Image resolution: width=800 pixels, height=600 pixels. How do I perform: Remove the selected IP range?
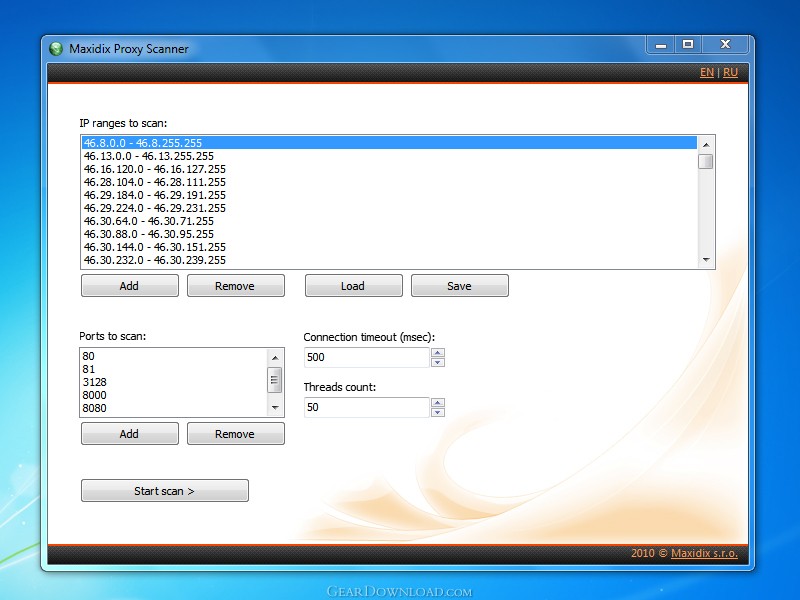tap(236, 286)
